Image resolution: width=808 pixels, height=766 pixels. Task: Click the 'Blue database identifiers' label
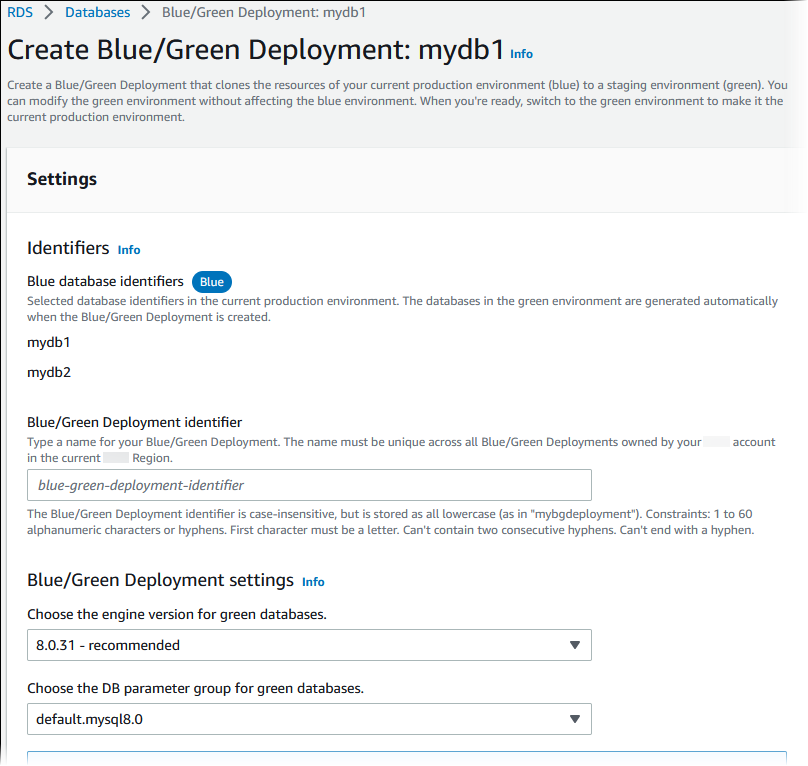point(105,282)
